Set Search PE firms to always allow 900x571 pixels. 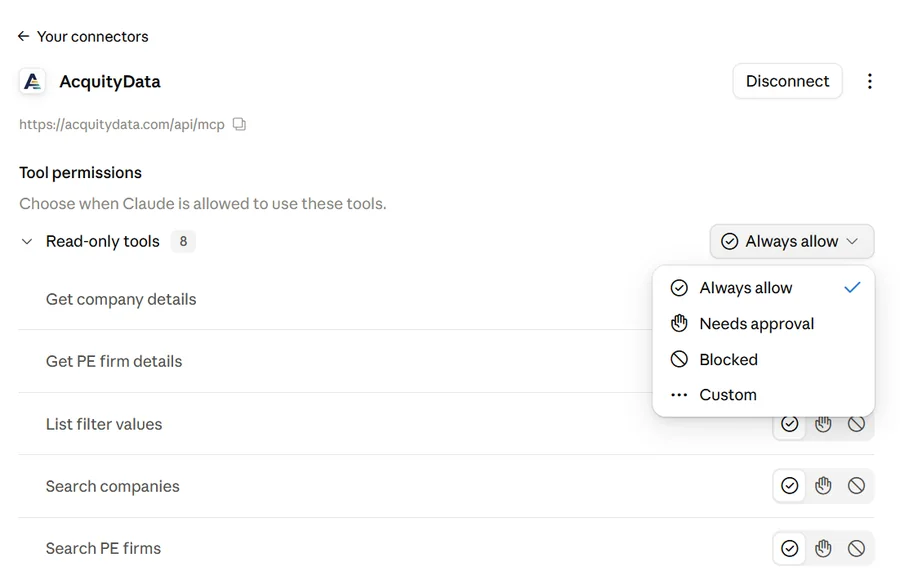789,549
